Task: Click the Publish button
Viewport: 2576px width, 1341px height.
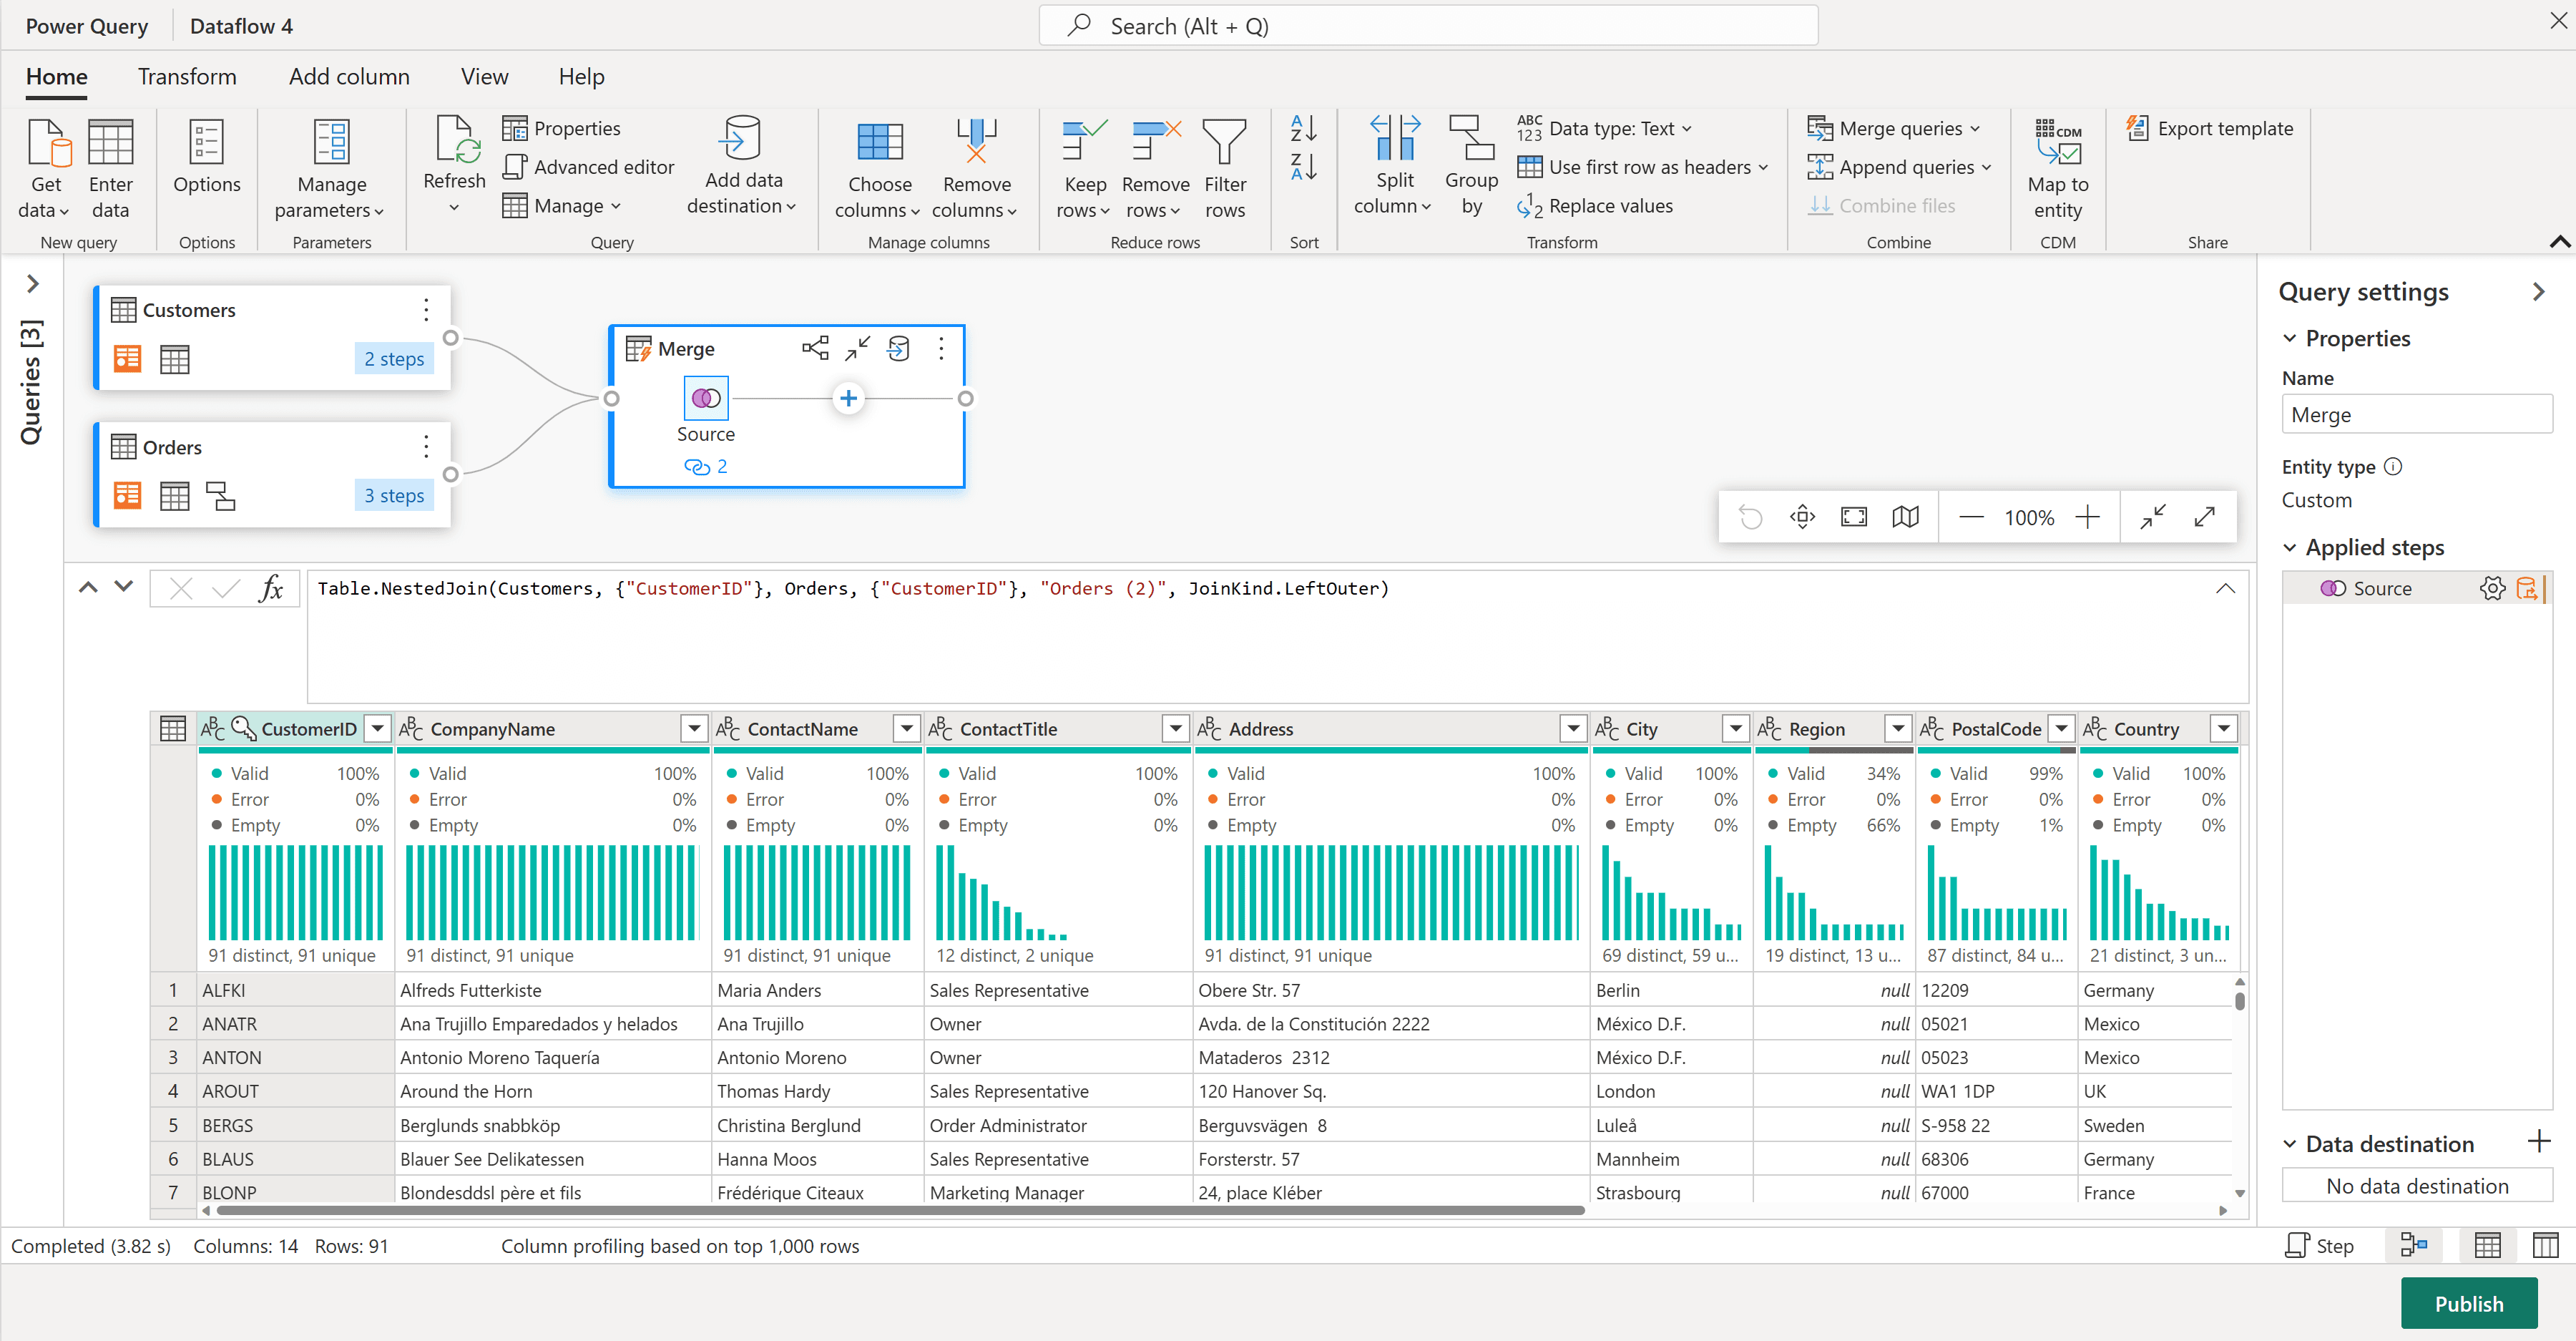Action: [2469, 1303]
